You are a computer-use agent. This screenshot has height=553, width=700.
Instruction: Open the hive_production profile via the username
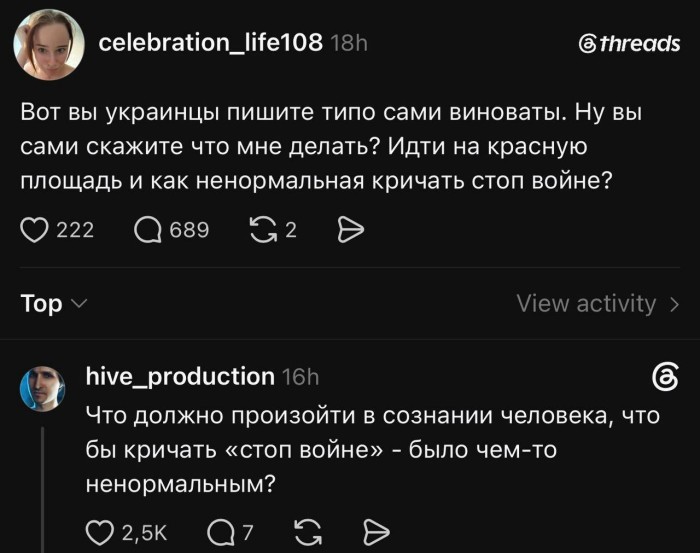pyautogui.click(x=180, y=376)
